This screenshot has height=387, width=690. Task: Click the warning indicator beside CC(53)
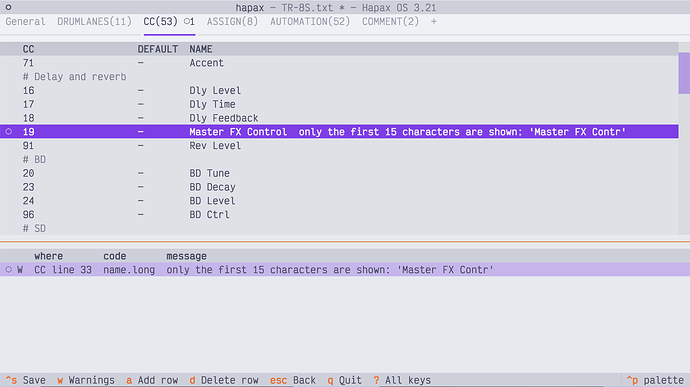click(x=189, y=22)
